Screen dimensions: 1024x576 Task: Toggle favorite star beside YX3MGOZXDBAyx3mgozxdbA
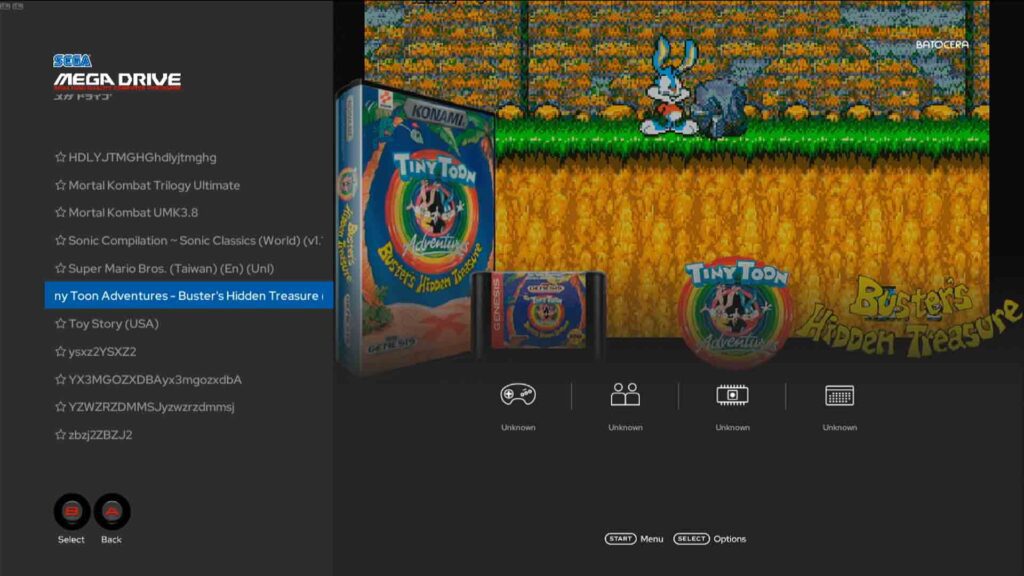click(61, 379)
